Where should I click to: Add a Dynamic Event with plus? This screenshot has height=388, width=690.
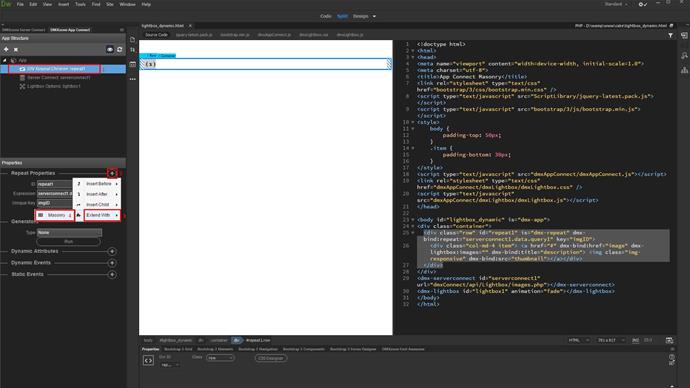[112, 263]
